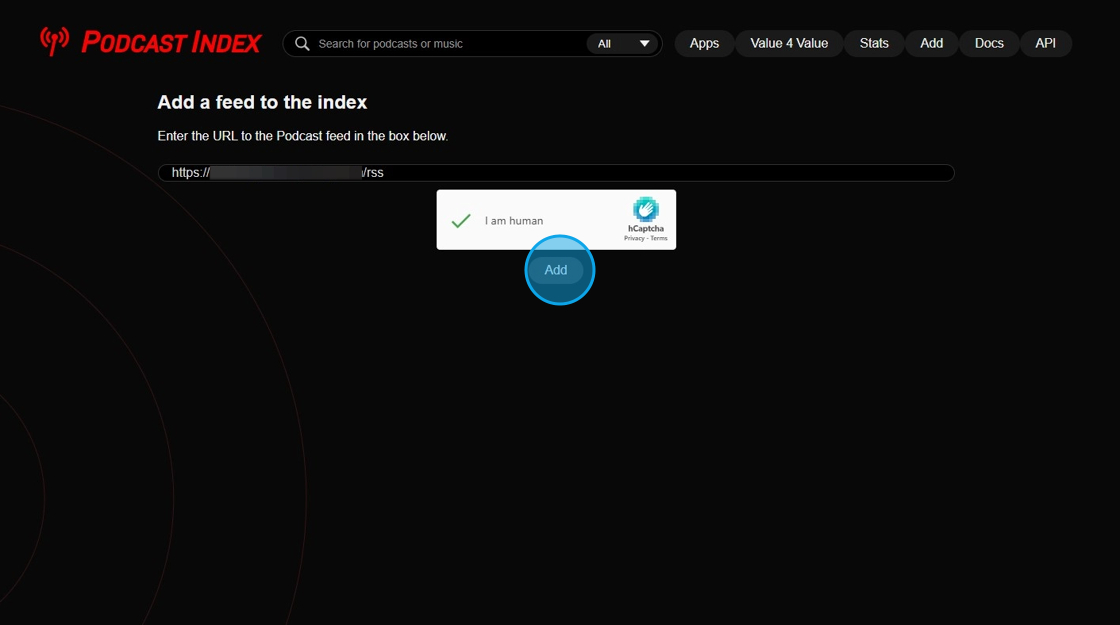Click the Podcast Index antenna logo icon
Viewport: 1120px width, 625px height.
click(x=54, y=41)
